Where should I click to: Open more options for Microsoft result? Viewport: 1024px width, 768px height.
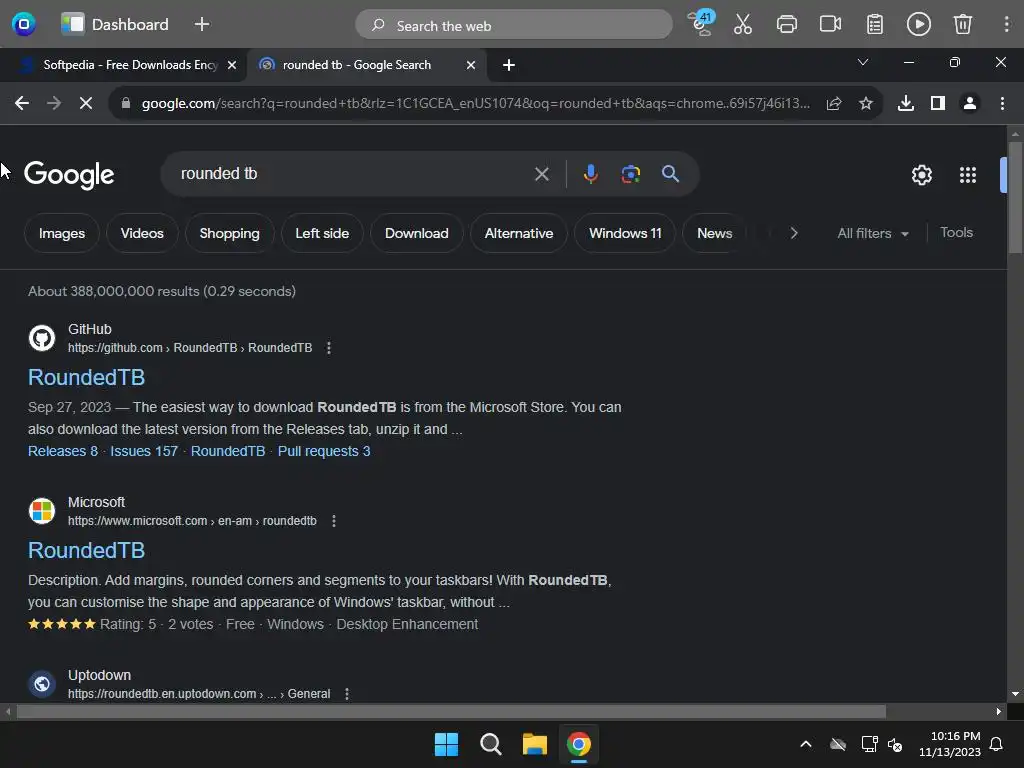(334, 521)
